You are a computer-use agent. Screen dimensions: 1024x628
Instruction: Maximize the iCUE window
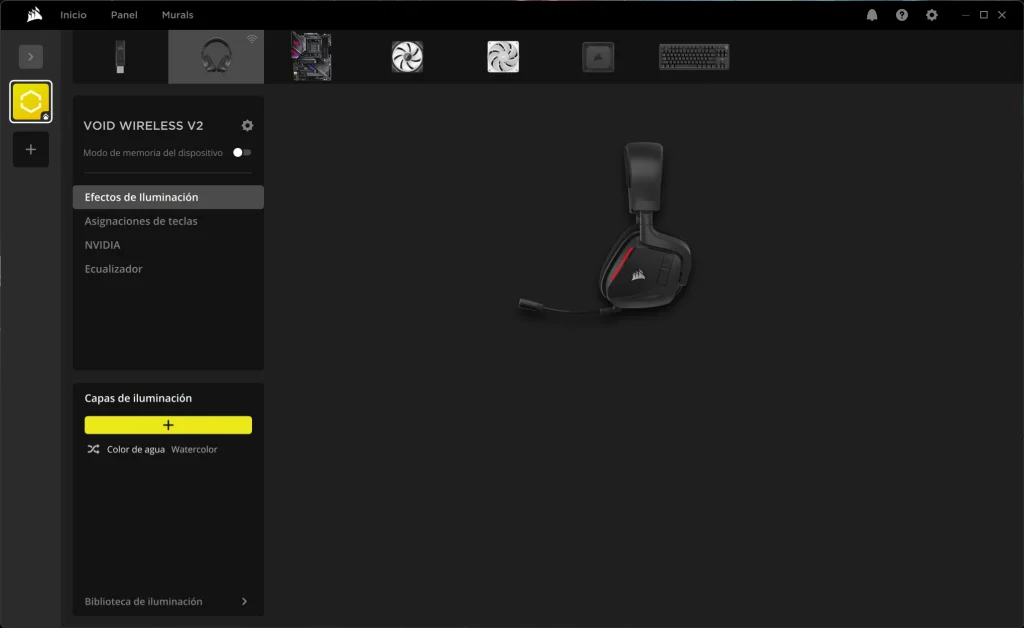[984, 15]
